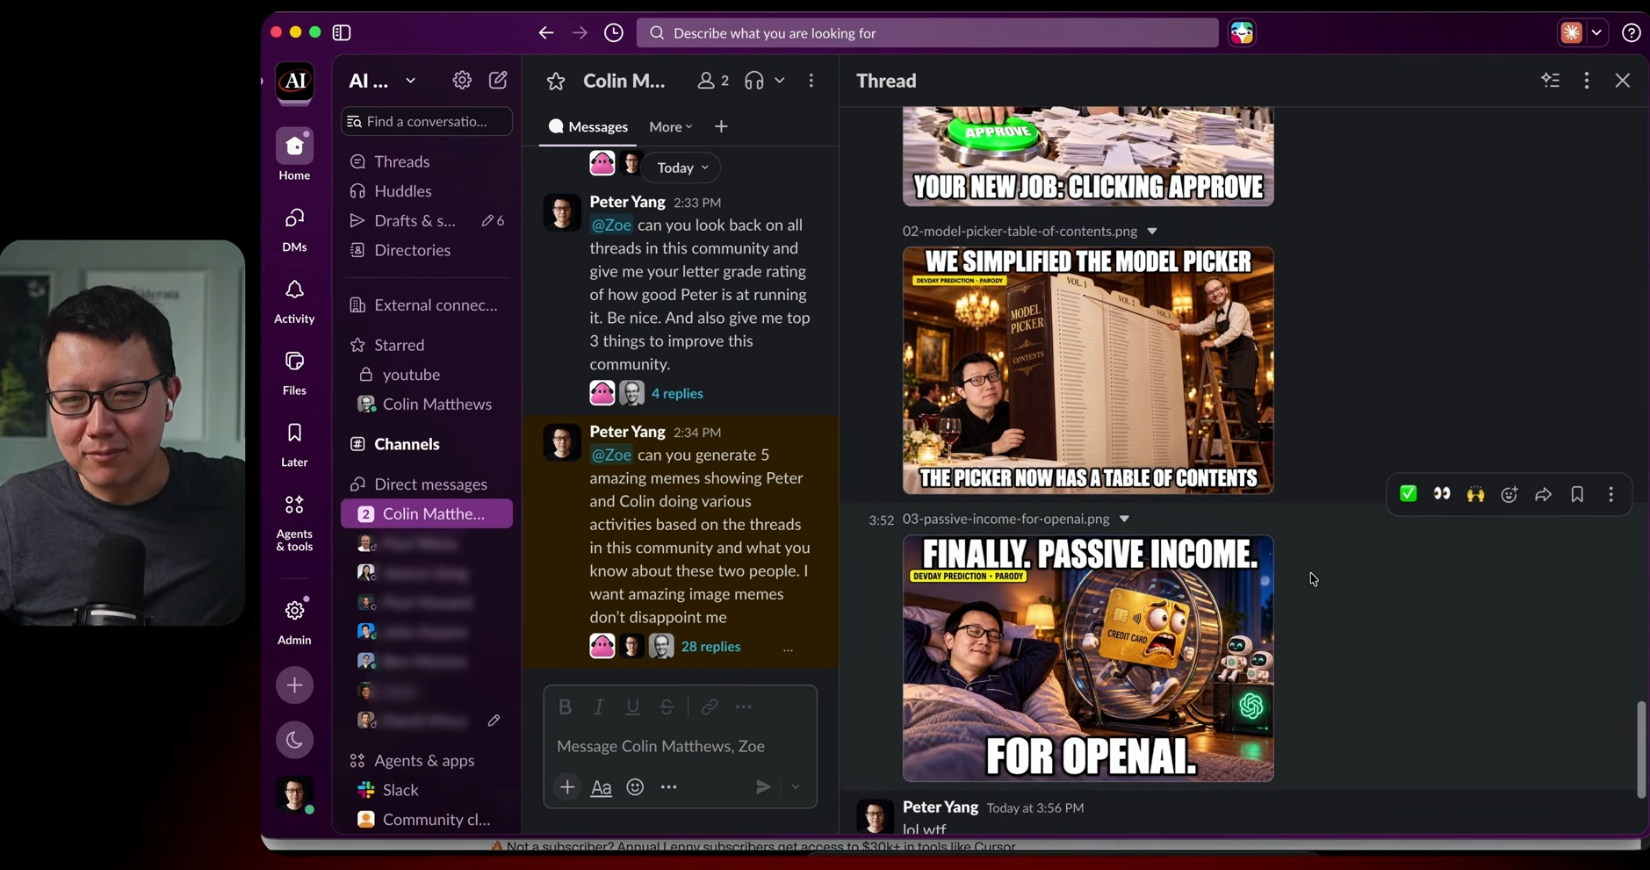Open conversation more actions menu
1650x870 pixels.
pos(811,81)
